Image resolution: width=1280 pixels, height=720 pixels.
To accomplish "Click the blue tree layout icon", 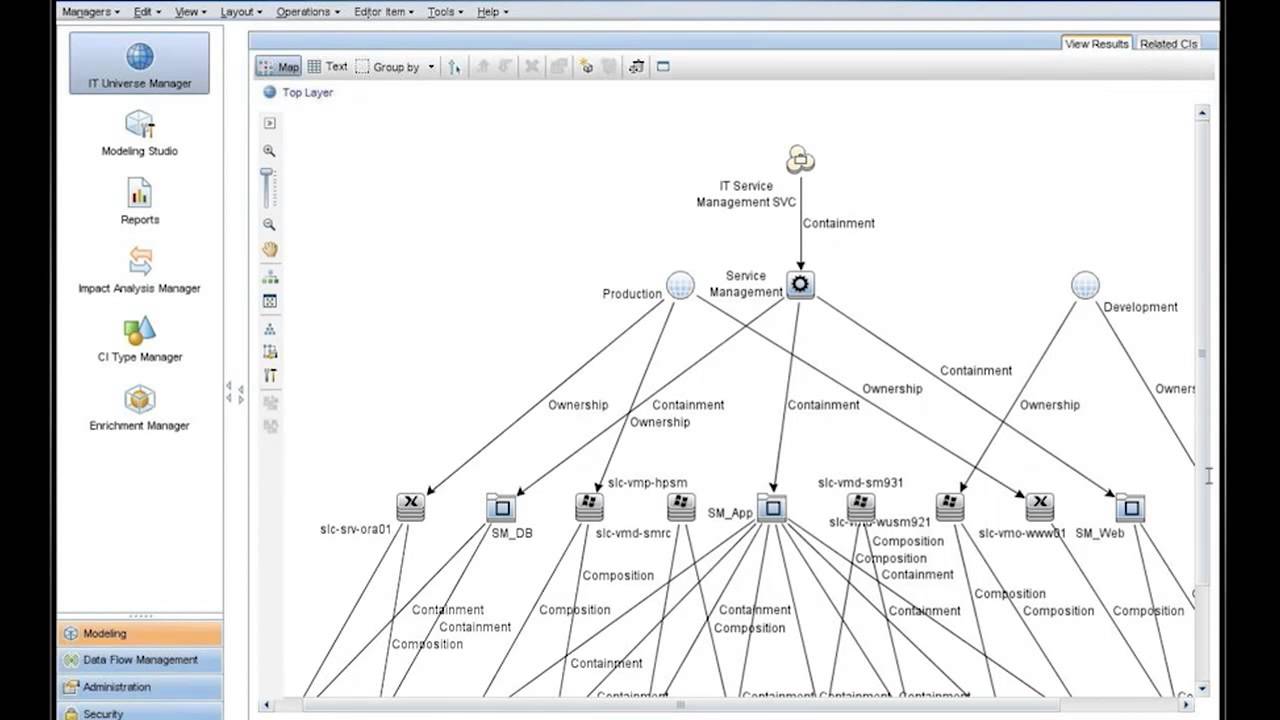I will pos(269,328).
